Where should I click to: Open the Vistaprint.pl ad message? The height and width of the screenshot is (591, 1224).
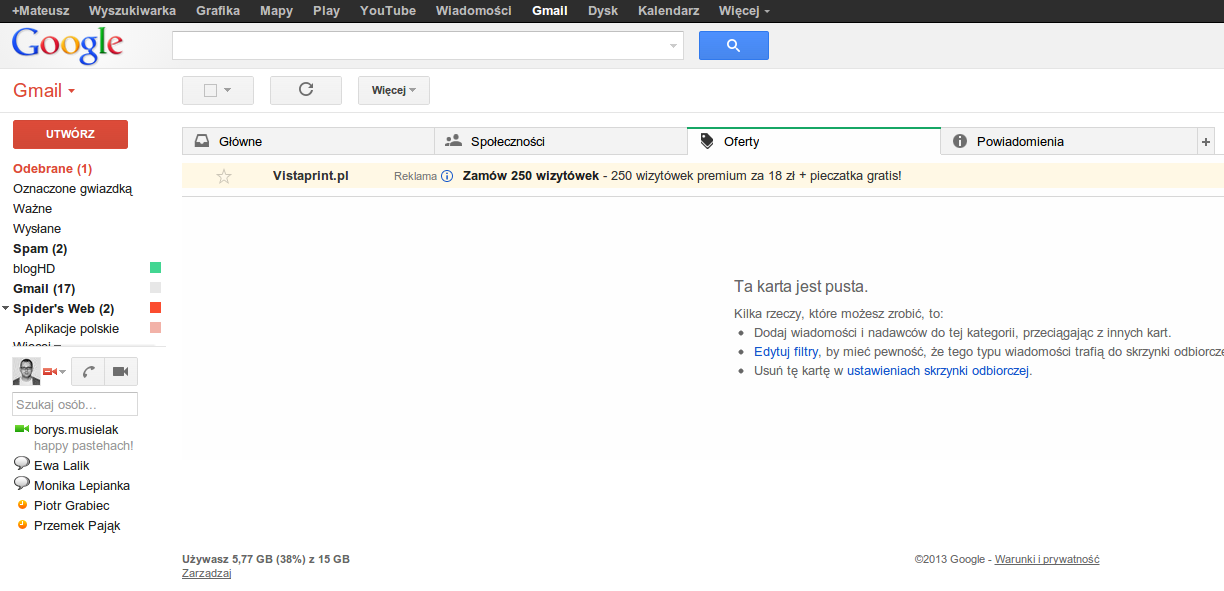[x=702, y=176]
